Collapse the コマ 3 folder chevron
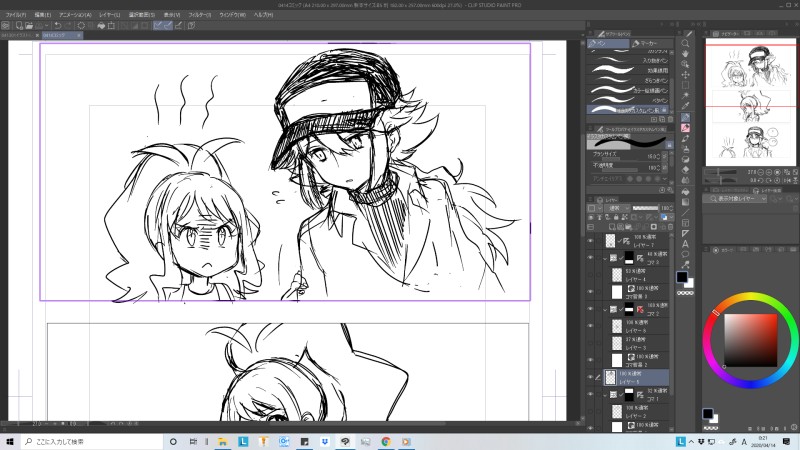This screenshot has height=450, width=800. (x=605, y=258)
